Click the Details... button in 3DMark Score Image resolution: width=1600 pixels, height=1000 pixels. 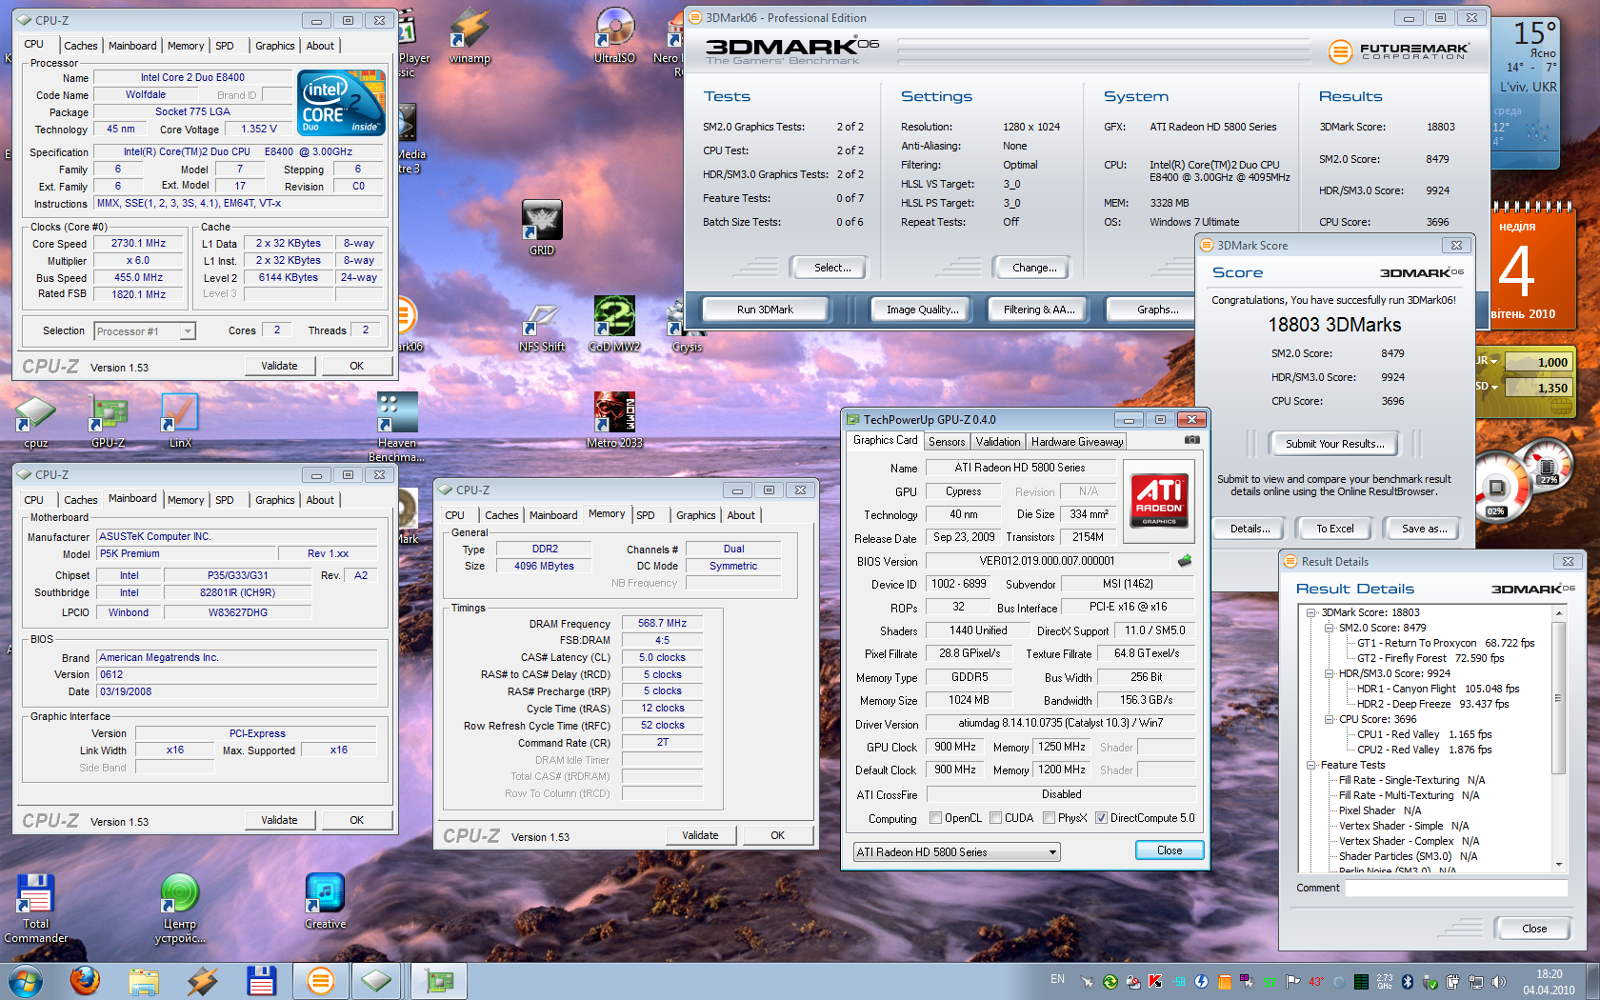pos(1250,529)
